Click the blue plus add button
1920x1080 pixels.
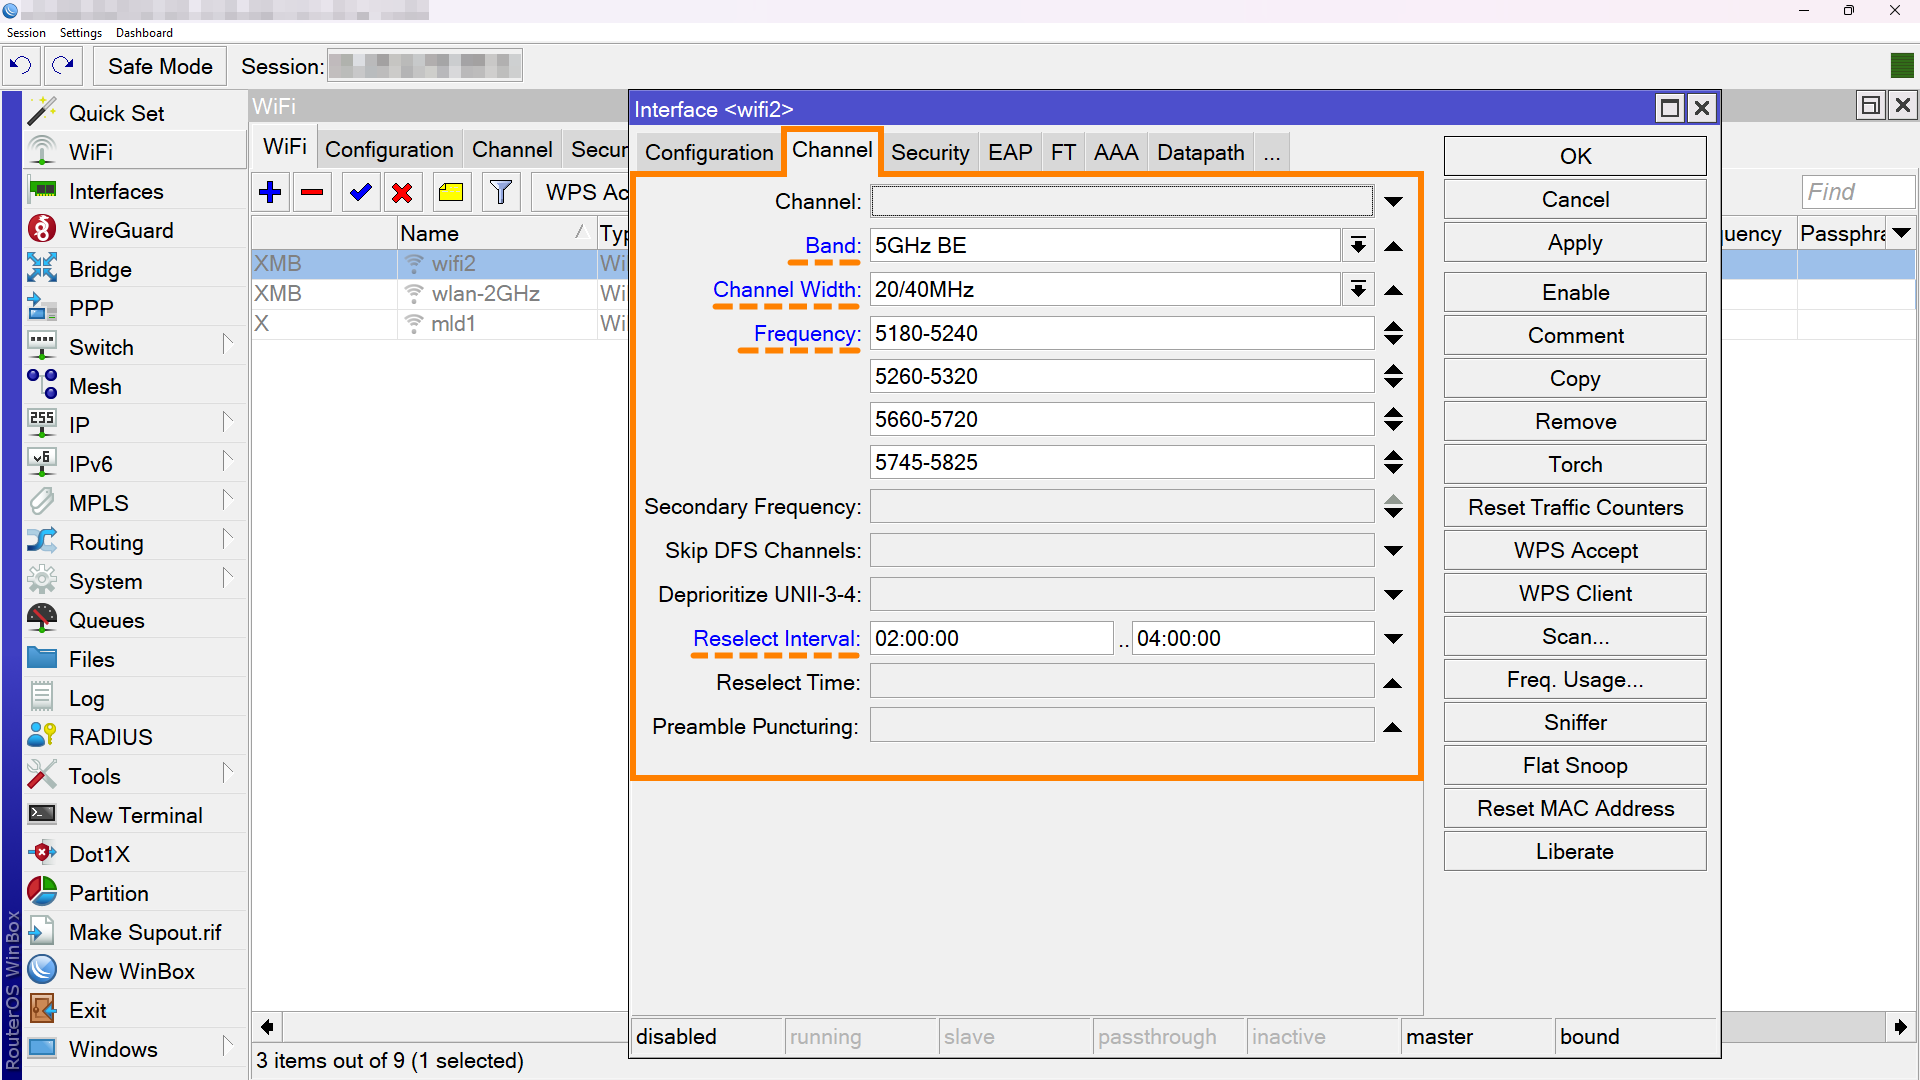270,192
